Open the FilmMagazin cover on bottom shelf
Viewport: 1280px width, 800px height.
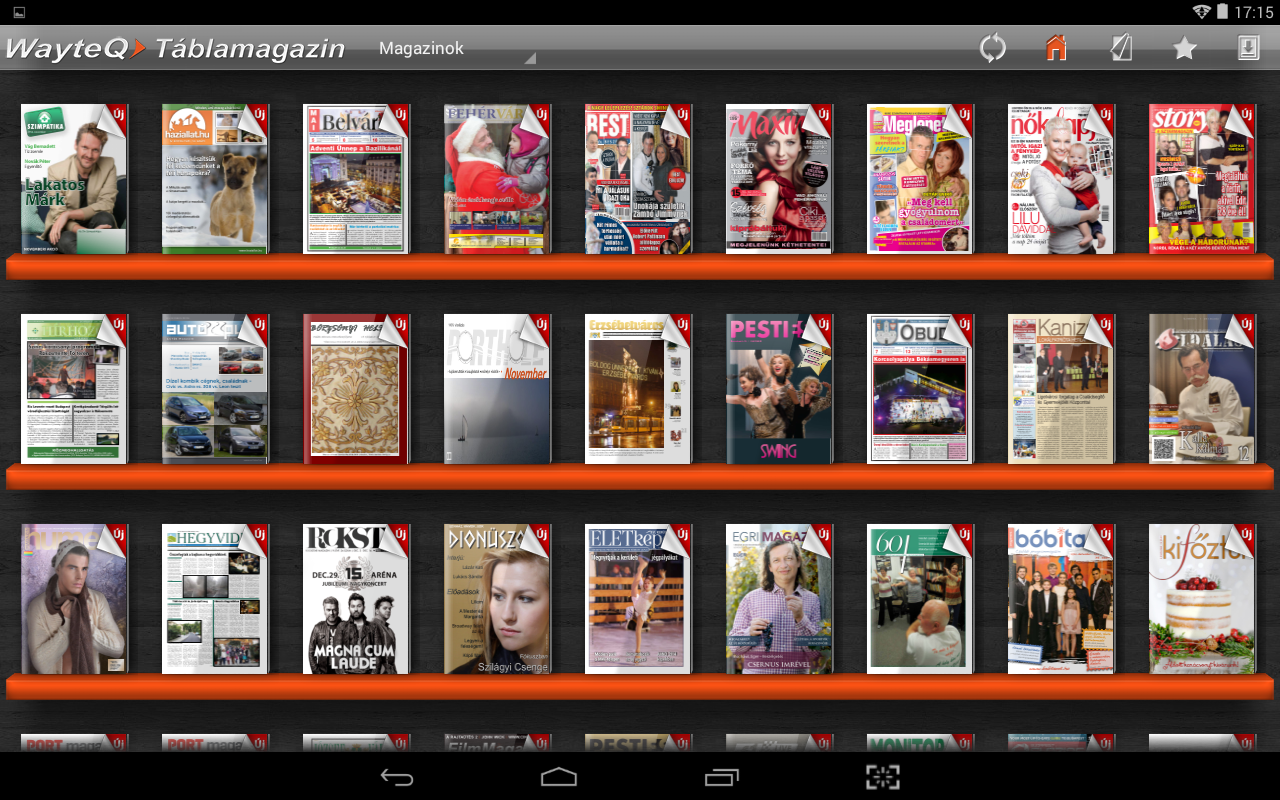[x=497, y=743]
